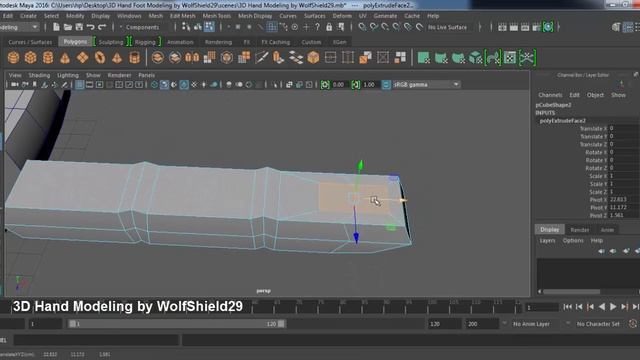The image size is (640, 360).
Task: Click the Play backwards button
Action: click(602, 307)
